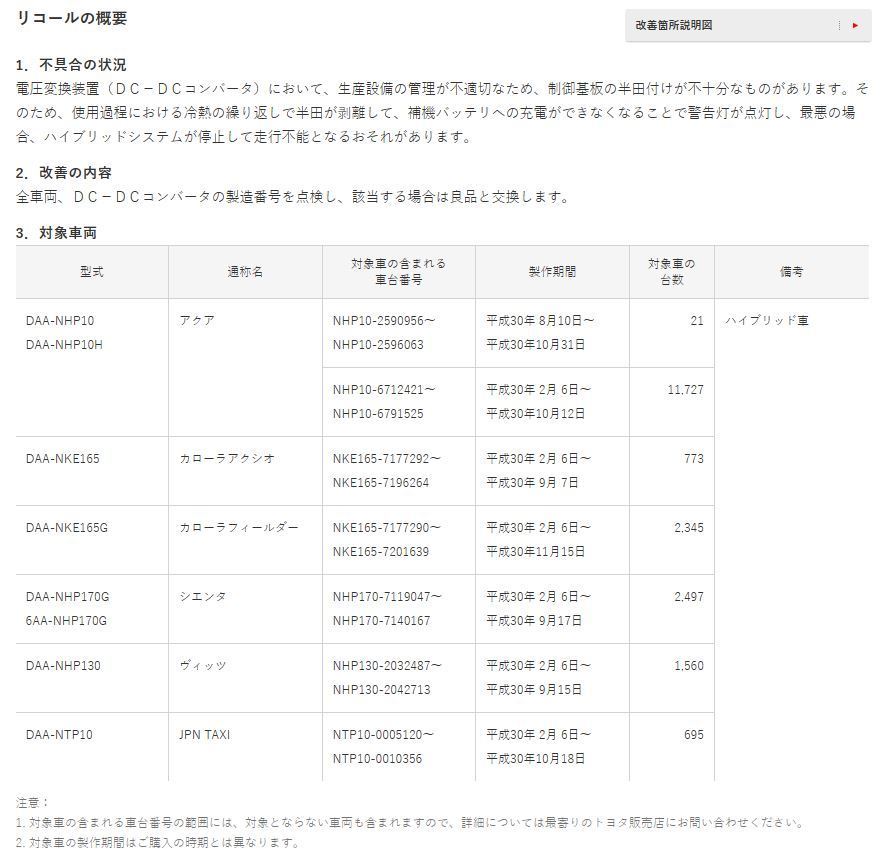
Task: Click the 製作期間 column header
Action: tap(552, 272)
